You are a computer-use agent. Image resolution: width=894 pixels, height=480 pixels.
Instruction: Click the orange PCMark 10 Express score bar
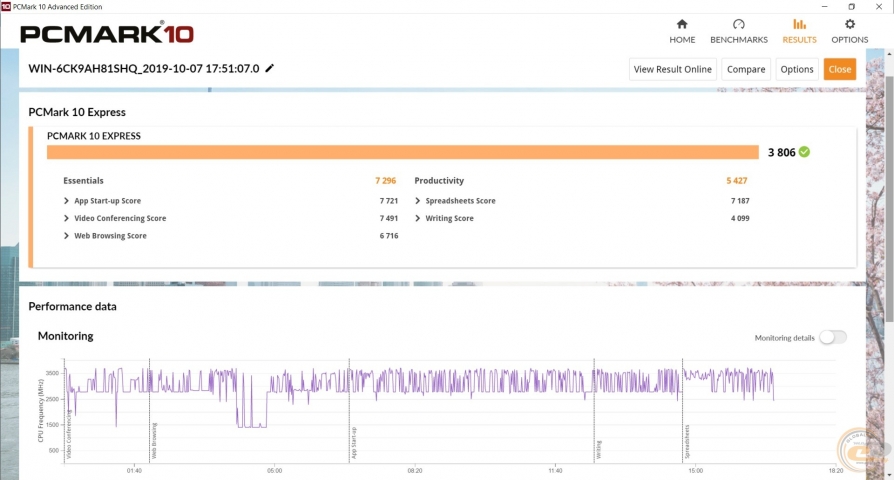pos(403,152)
